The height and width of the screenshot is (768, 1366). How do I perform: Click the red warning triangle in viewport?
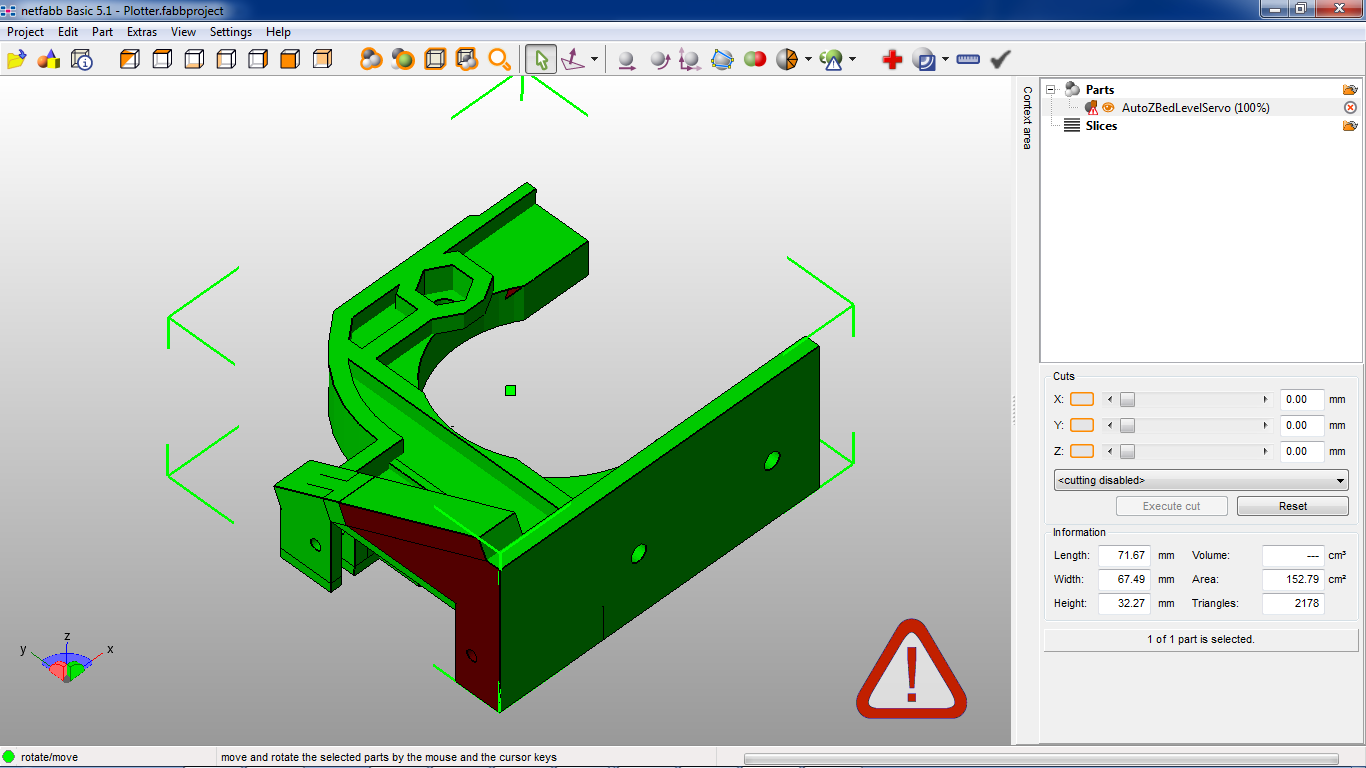coord(911,669)
